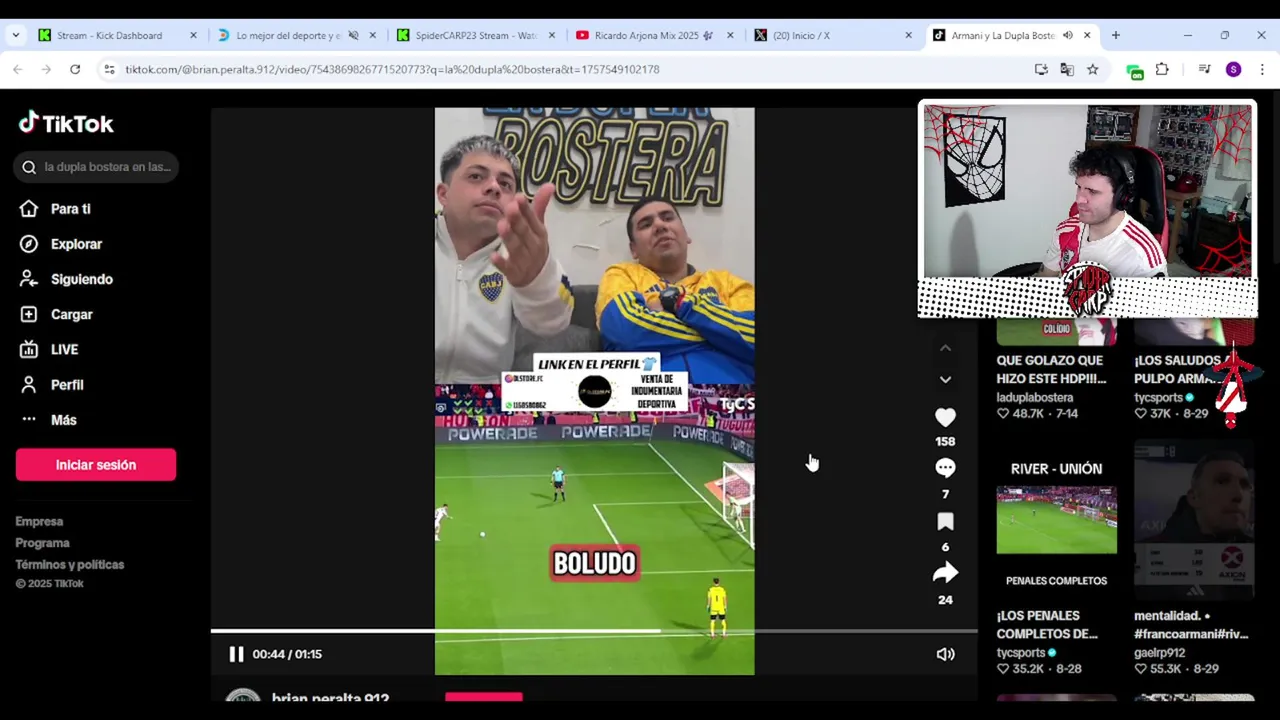This screenshot has width=1280, height=720.
Task: Open Explorar section
Action: (76, 244)
